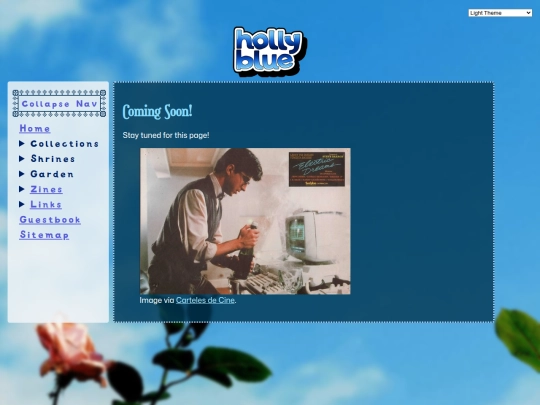This screenshot has height=405, width=540.
Task: Open the Links page link
Action: pos(46,204)
